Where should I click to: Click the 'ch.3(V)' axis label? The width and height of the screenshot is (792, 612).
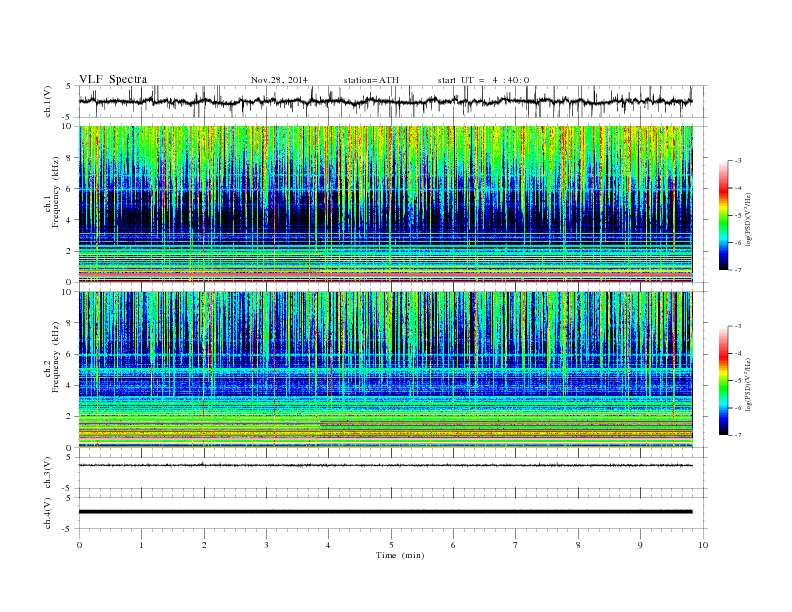(x=48, y=473)
